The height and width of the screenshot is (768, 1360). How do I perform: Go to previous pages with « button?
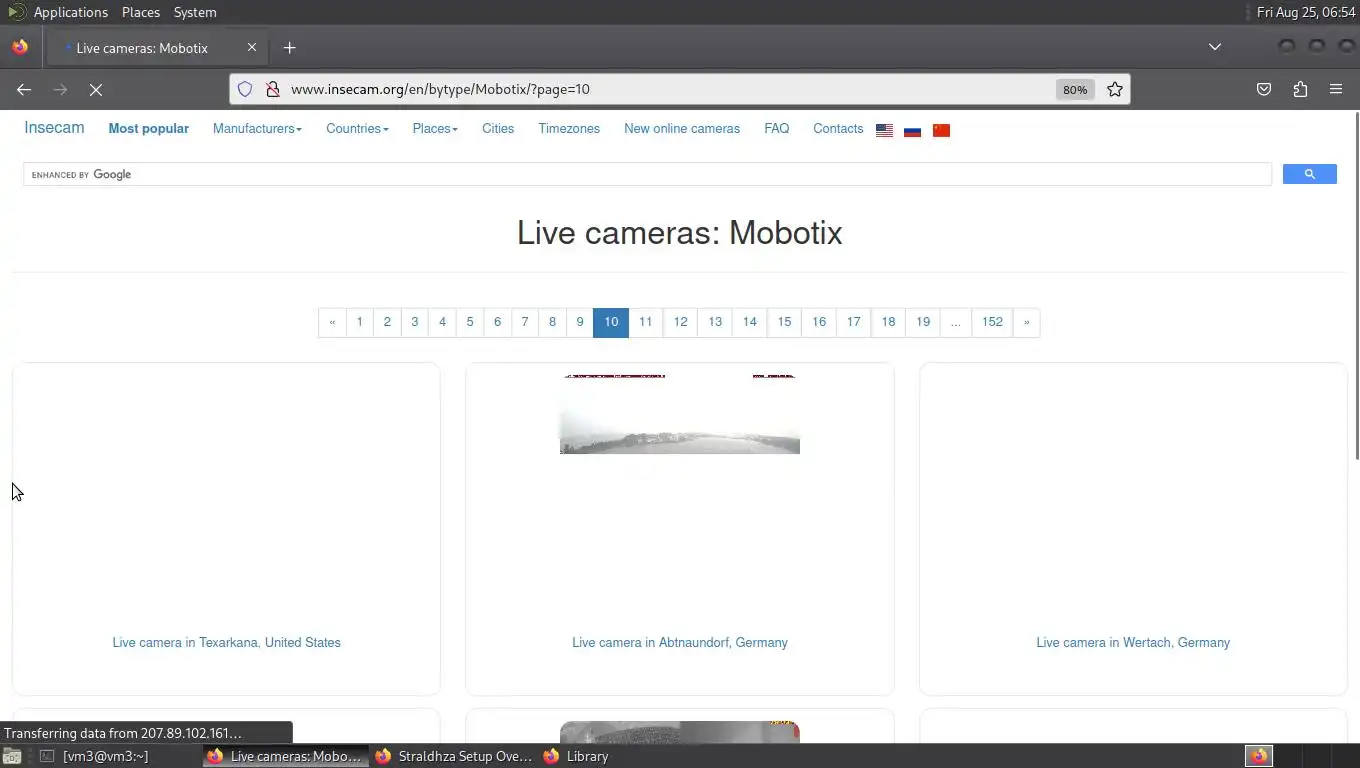[x=332, y=322]
